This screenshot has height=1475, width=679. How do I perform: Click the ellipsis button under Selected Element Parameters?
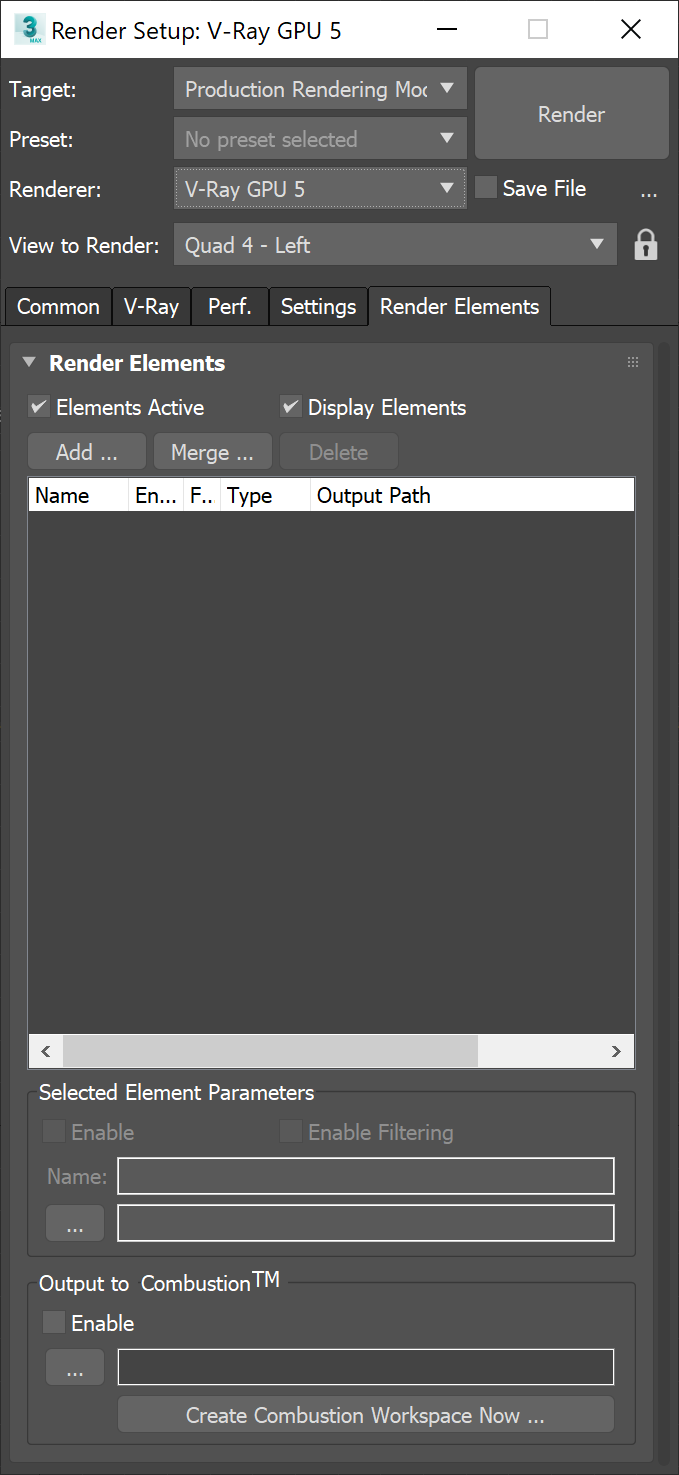pyautogui.click(x=74, y=1222)
